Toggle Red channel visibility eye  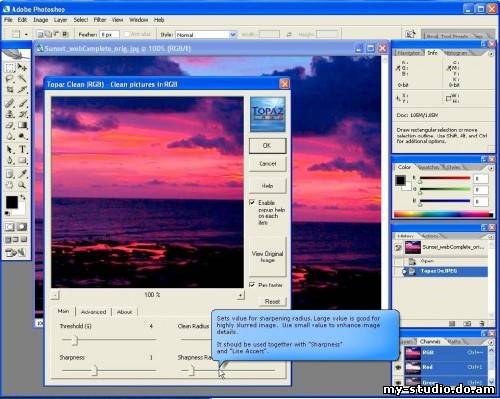[399, 367]
